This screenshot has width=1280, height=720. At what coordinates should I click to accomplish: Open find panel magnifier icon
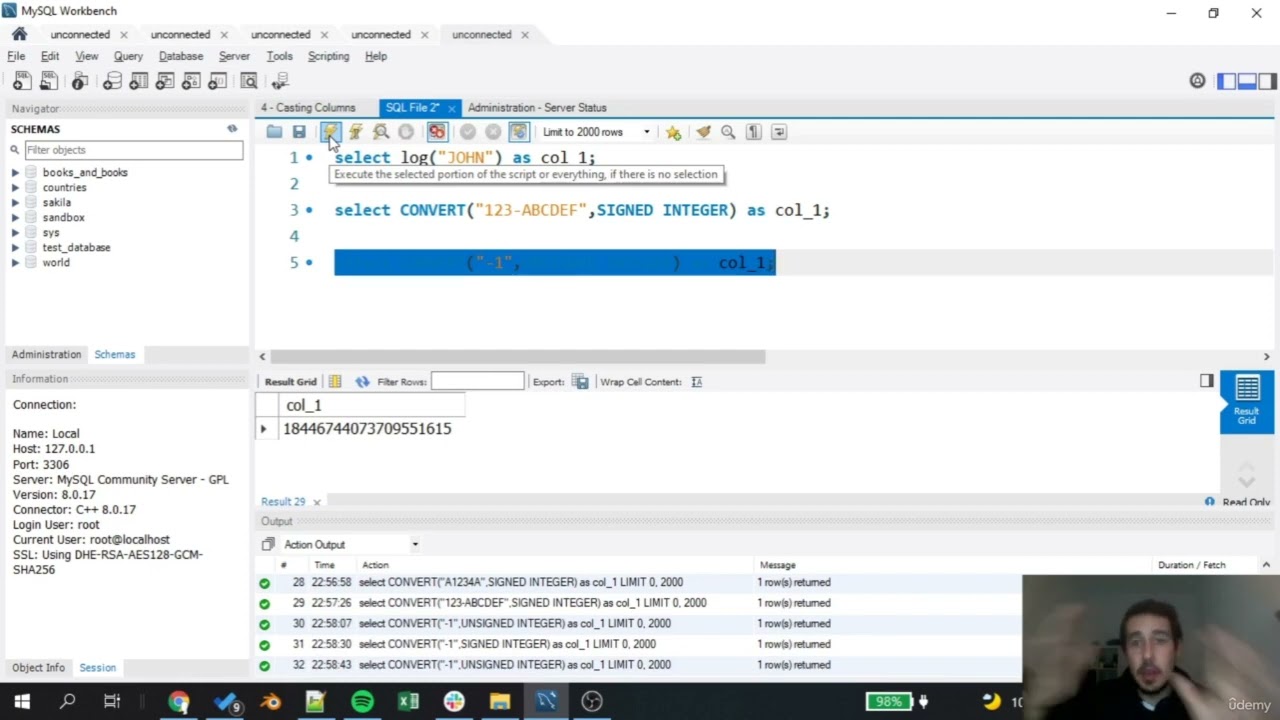click(x=728, y=132)
